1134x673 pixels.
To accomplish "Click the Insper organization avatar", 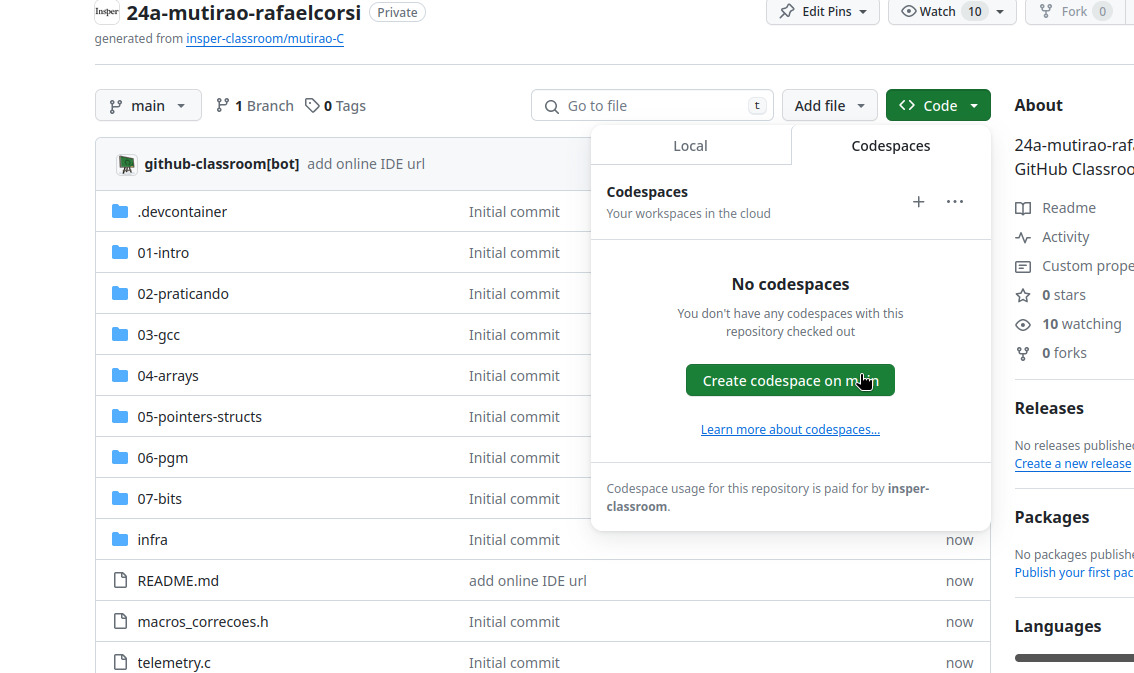I will (107, 12).
